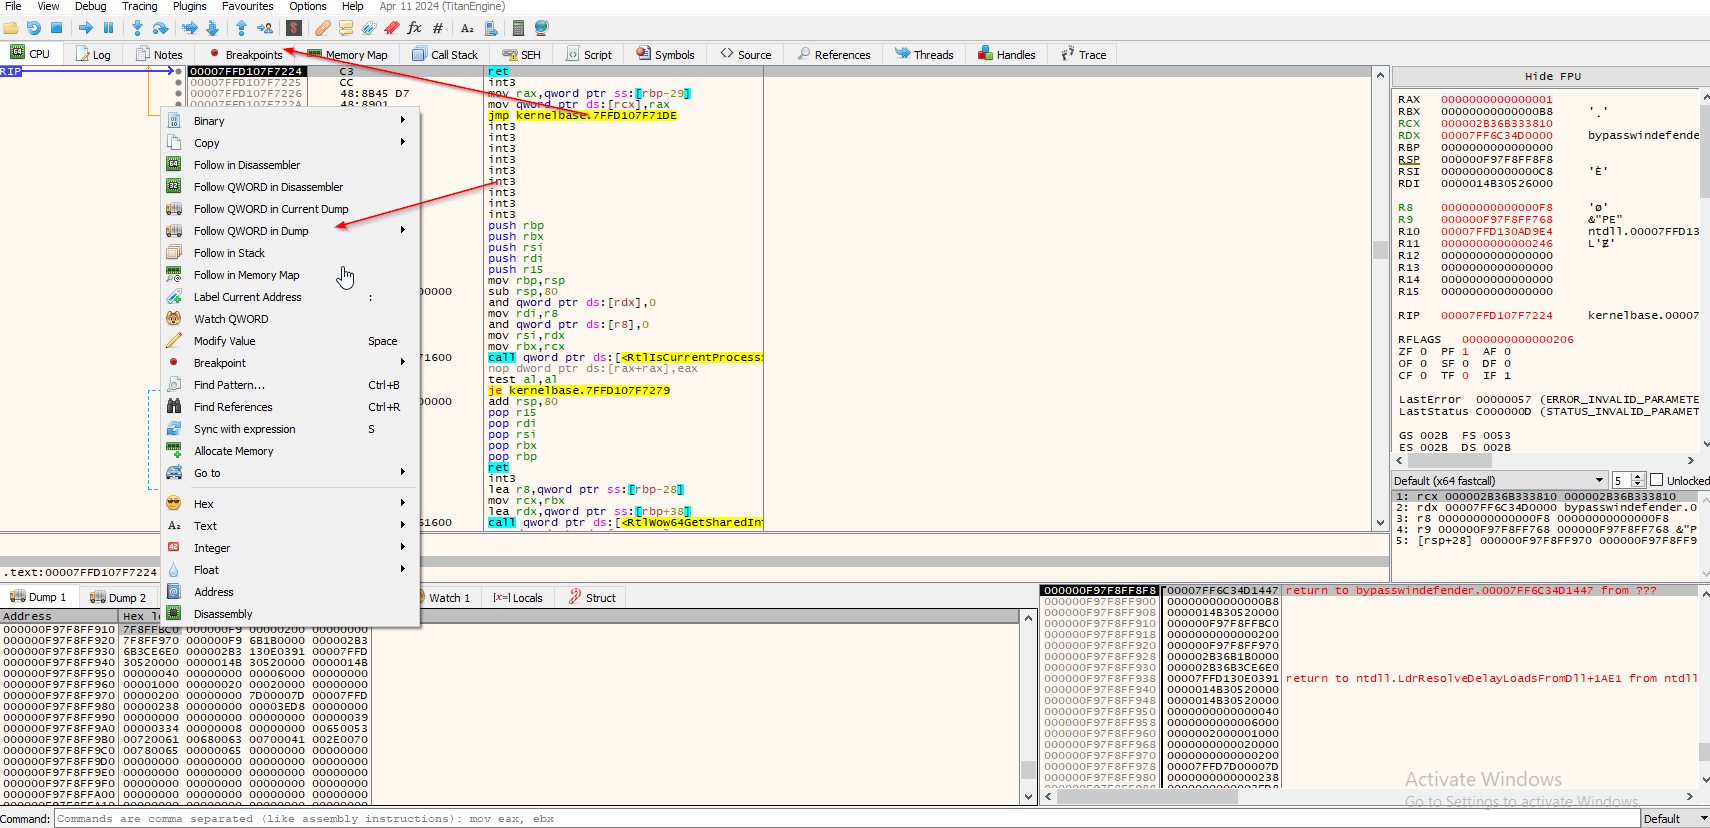Viewport: 1710px width, 828px height.
Task: Choose Follow in Disassembler from context menu
Action: point(290,165)
